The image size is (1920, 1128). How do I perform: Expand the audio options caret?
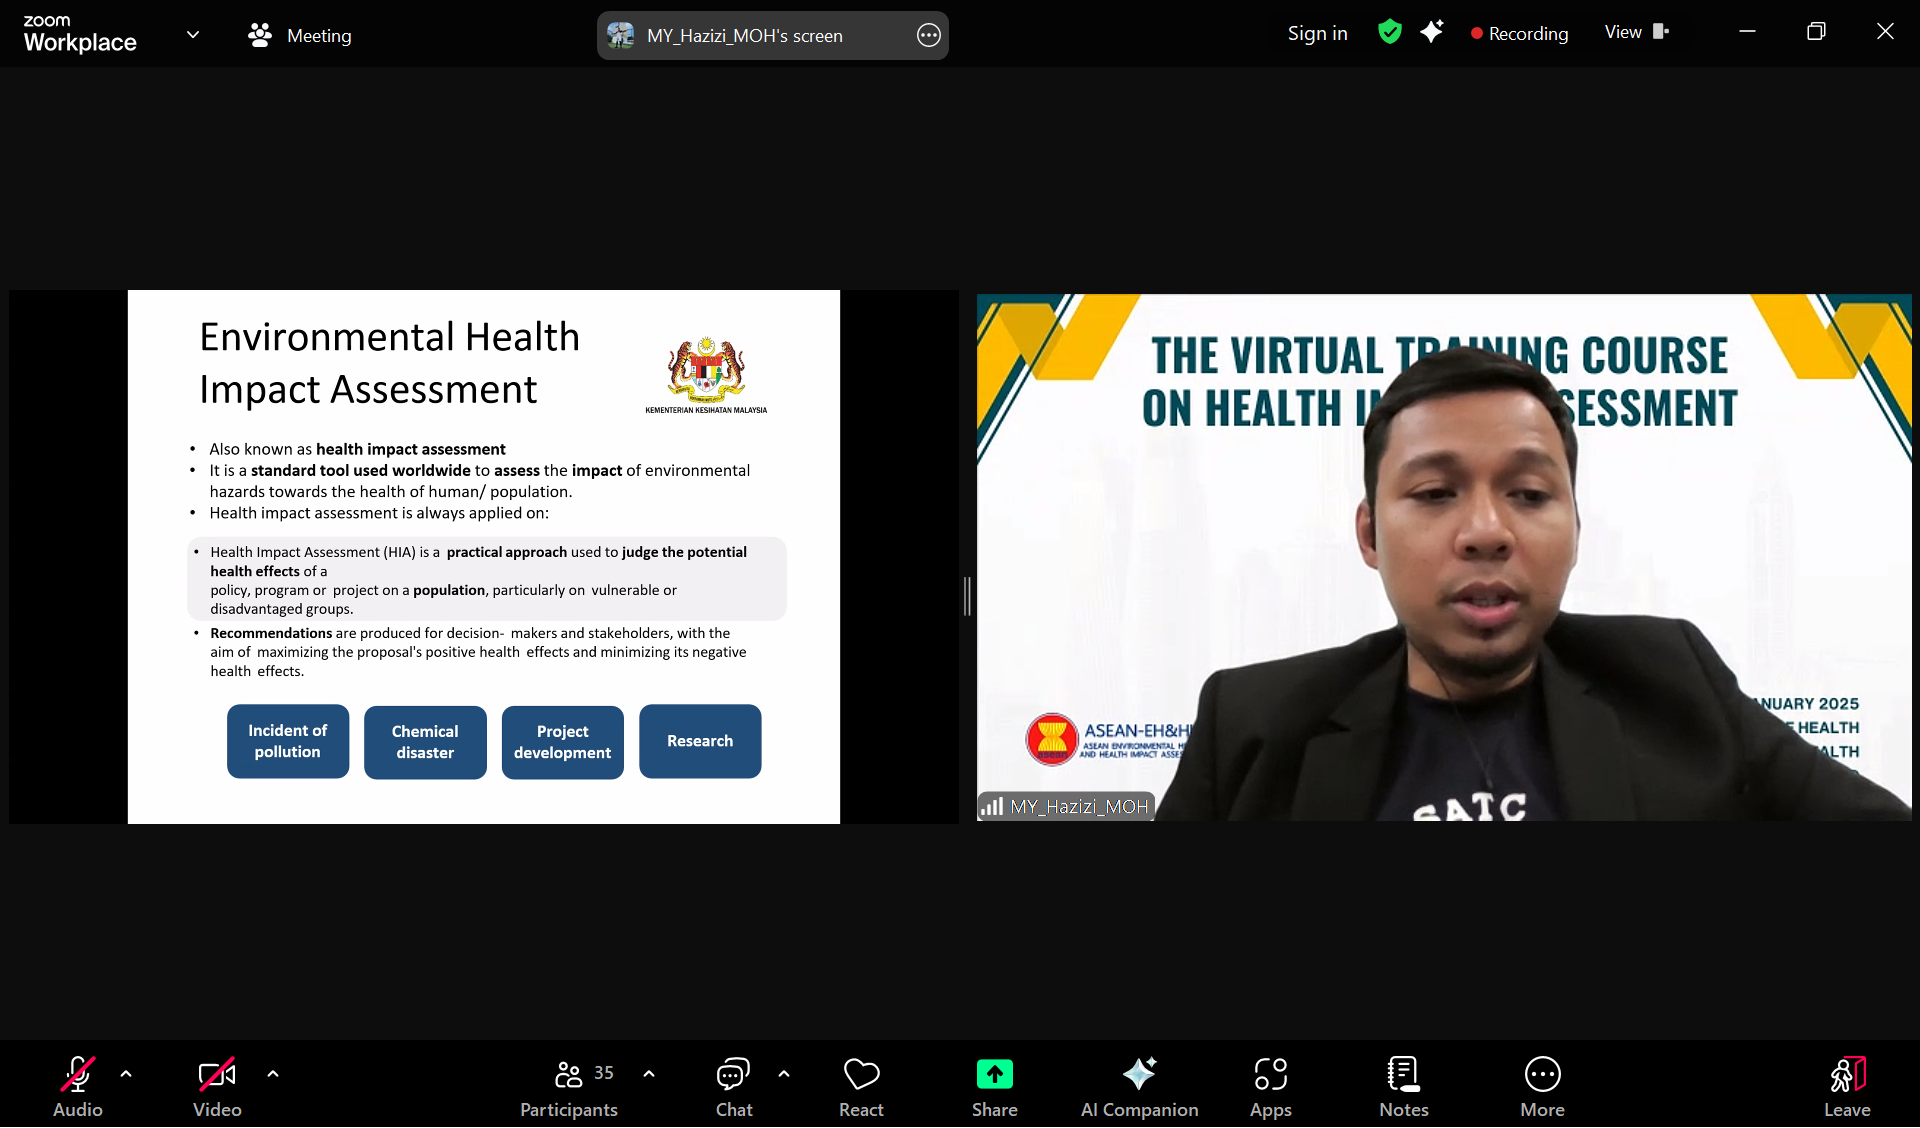click(x=126, y=1074)
